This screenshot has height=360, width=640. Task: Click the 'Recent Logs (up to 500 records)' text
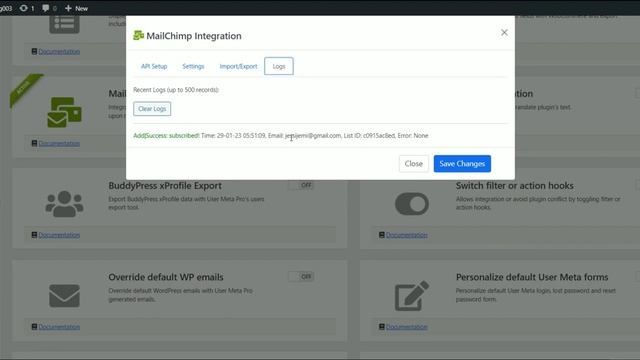(x=176, y=90)
